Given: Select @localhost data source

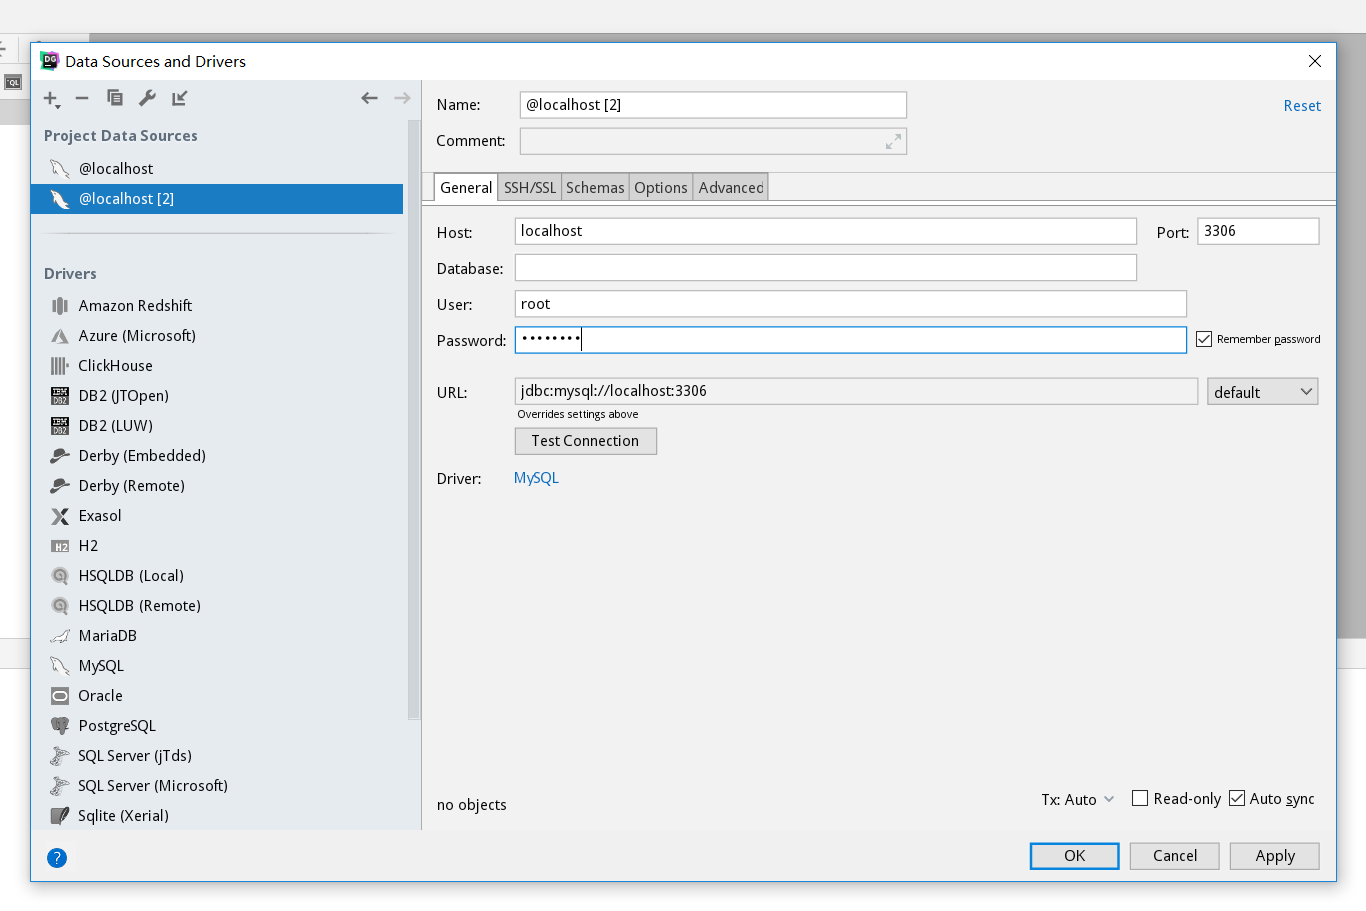Looking at the screenshot, I should 217,169.
